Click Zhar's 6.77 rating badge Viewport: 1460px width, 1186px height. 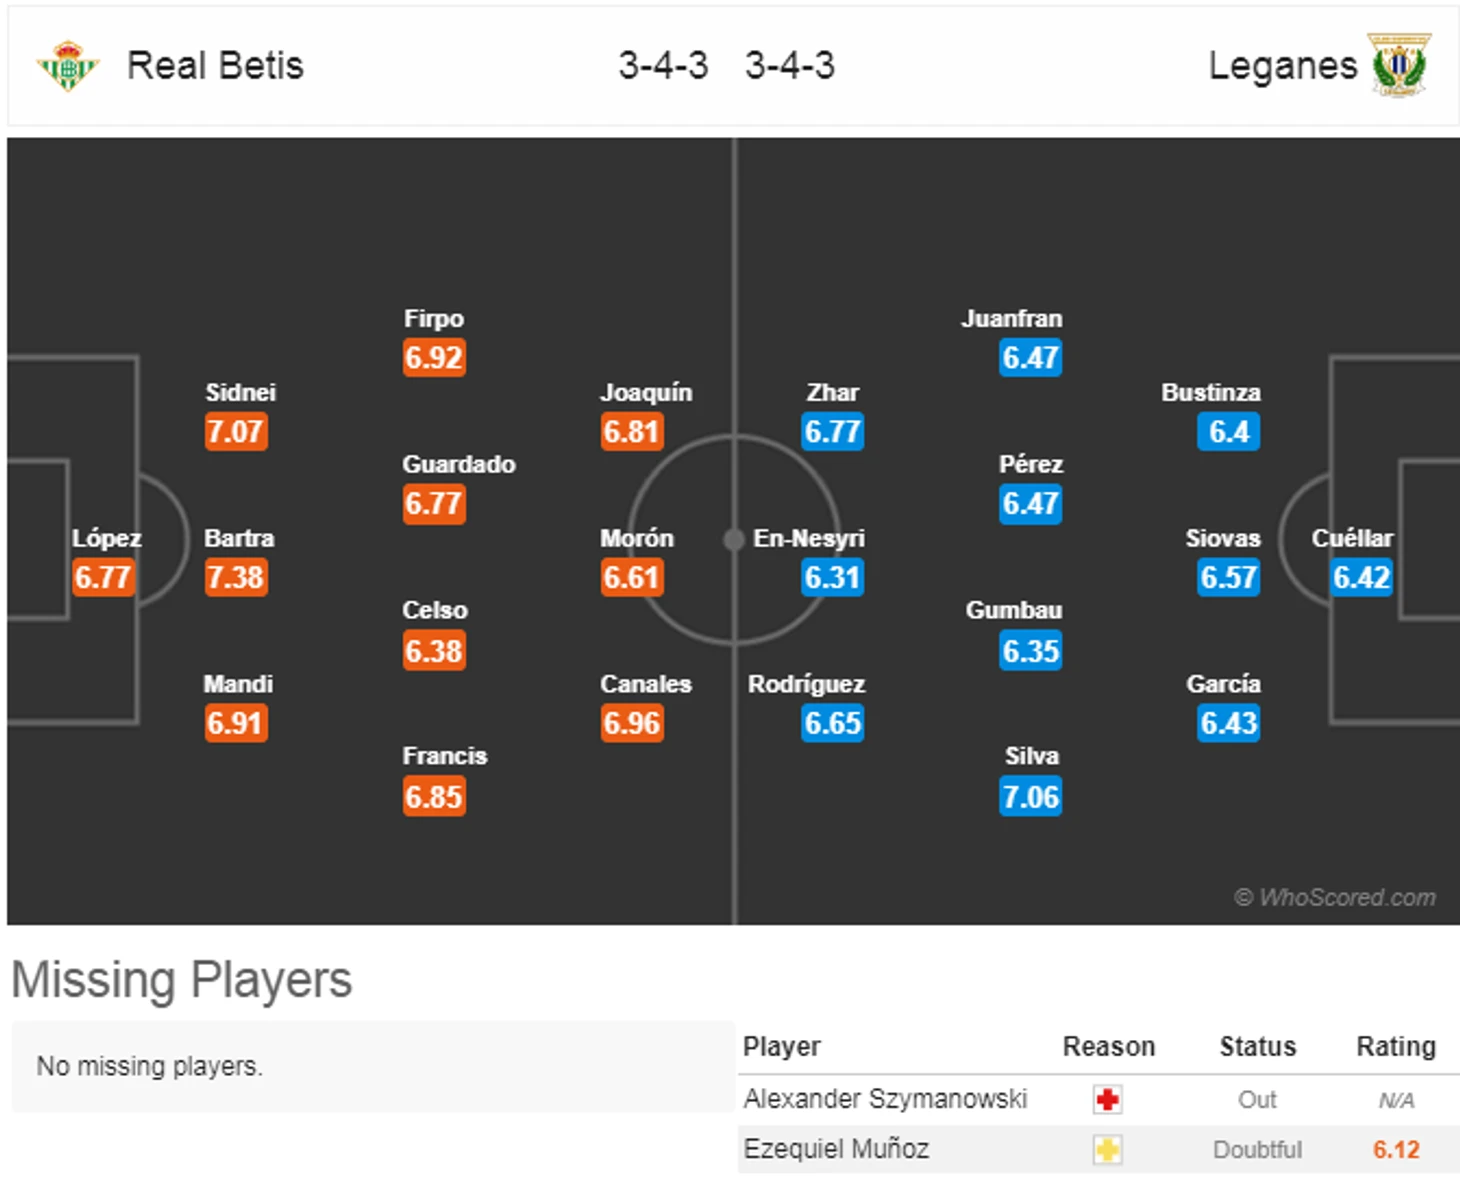coord(832,431)
